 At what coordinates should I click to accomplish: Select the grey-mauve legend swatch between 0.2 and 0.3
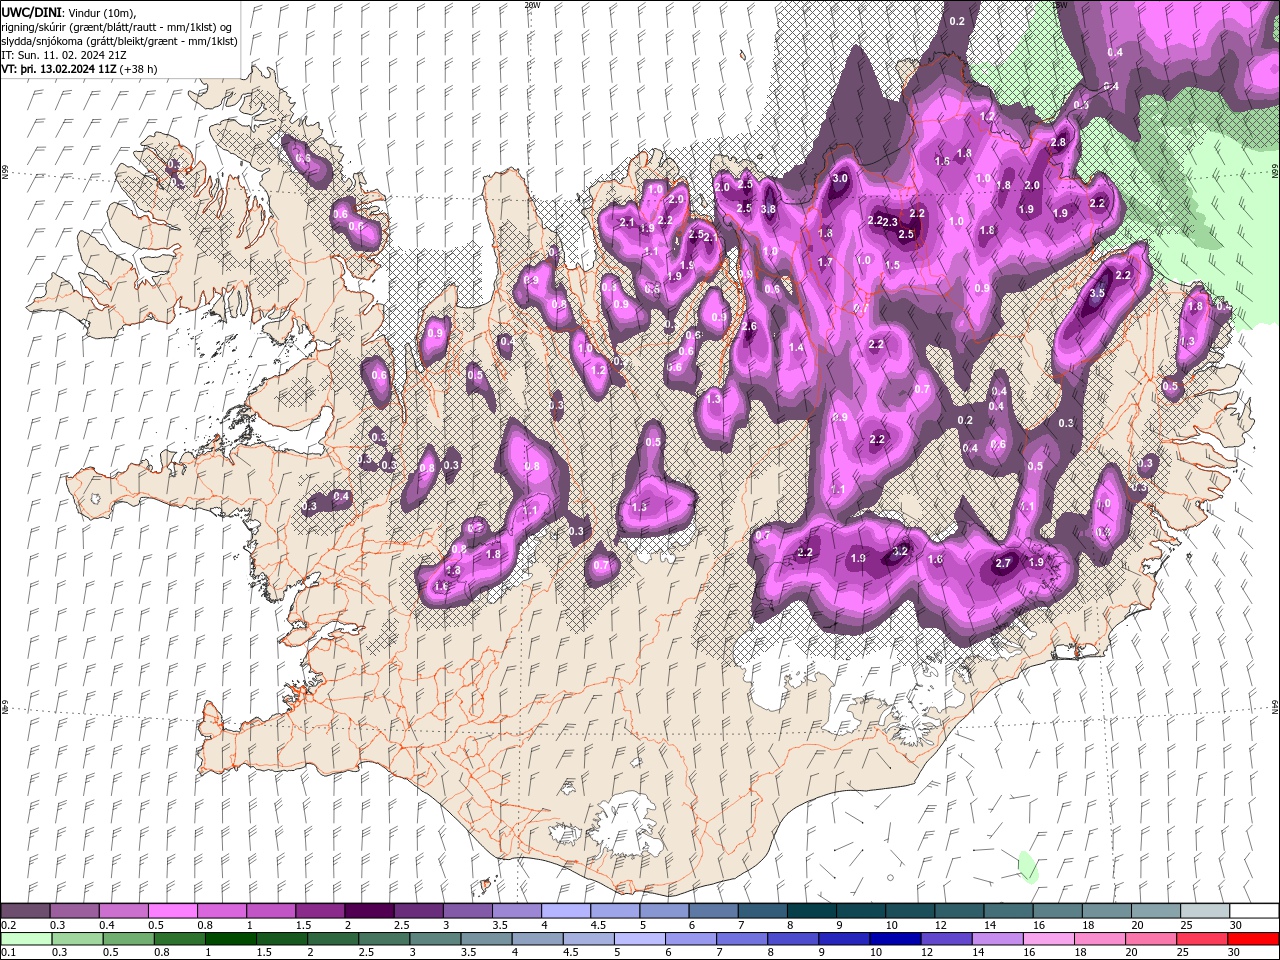[25, 911]
